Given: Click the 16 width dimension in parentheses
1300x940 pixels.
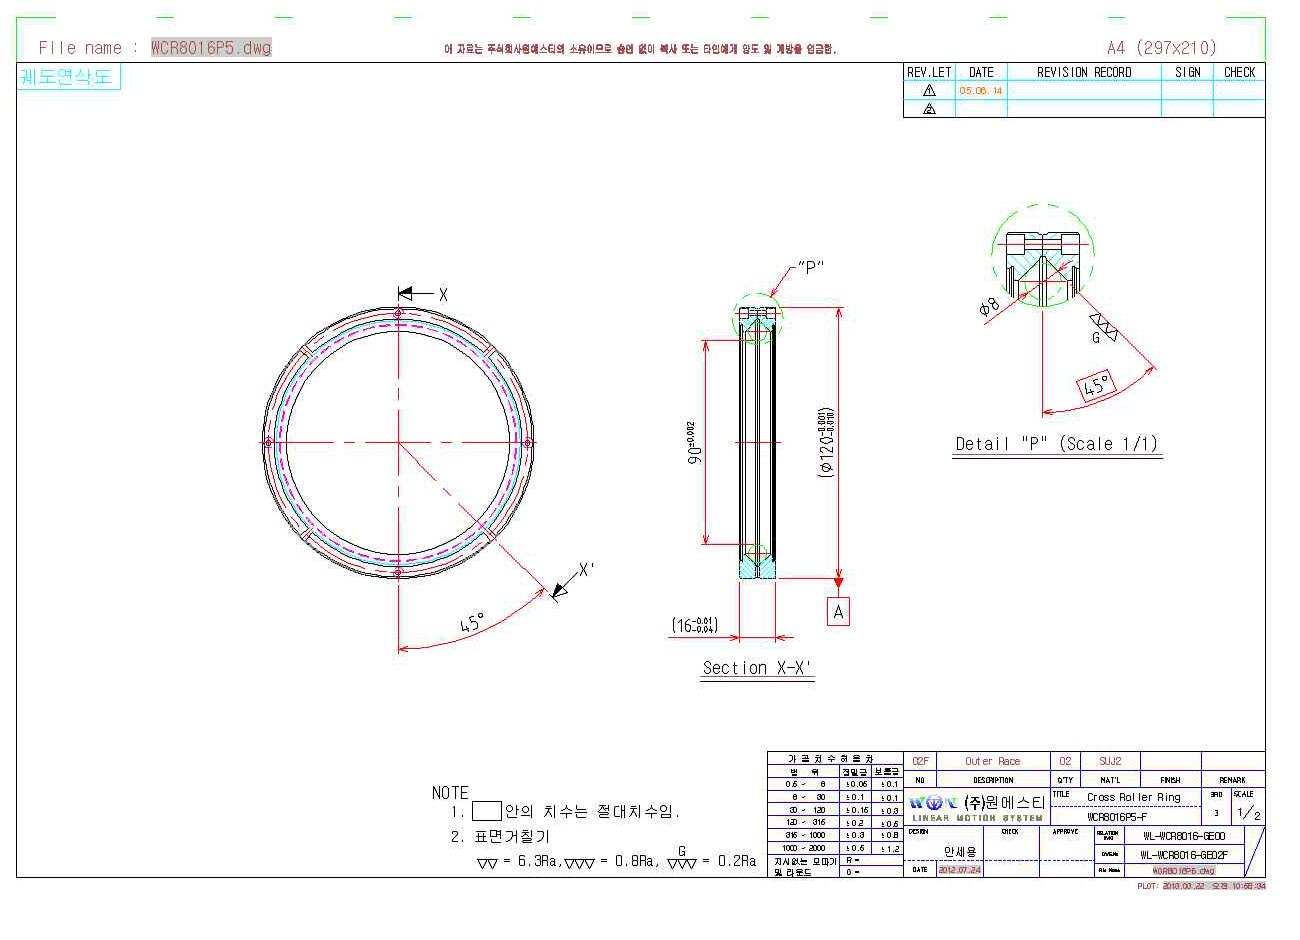Looking at the screenshot, I should [x=695, y=625].
